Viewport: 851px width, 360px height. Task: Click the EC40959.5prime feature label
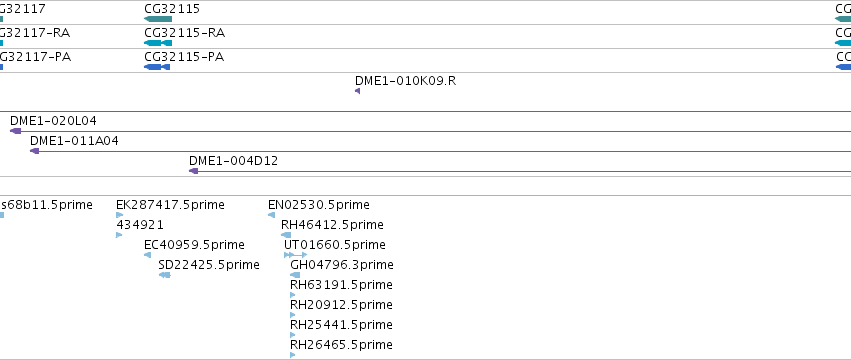click(x=194, y=245)
